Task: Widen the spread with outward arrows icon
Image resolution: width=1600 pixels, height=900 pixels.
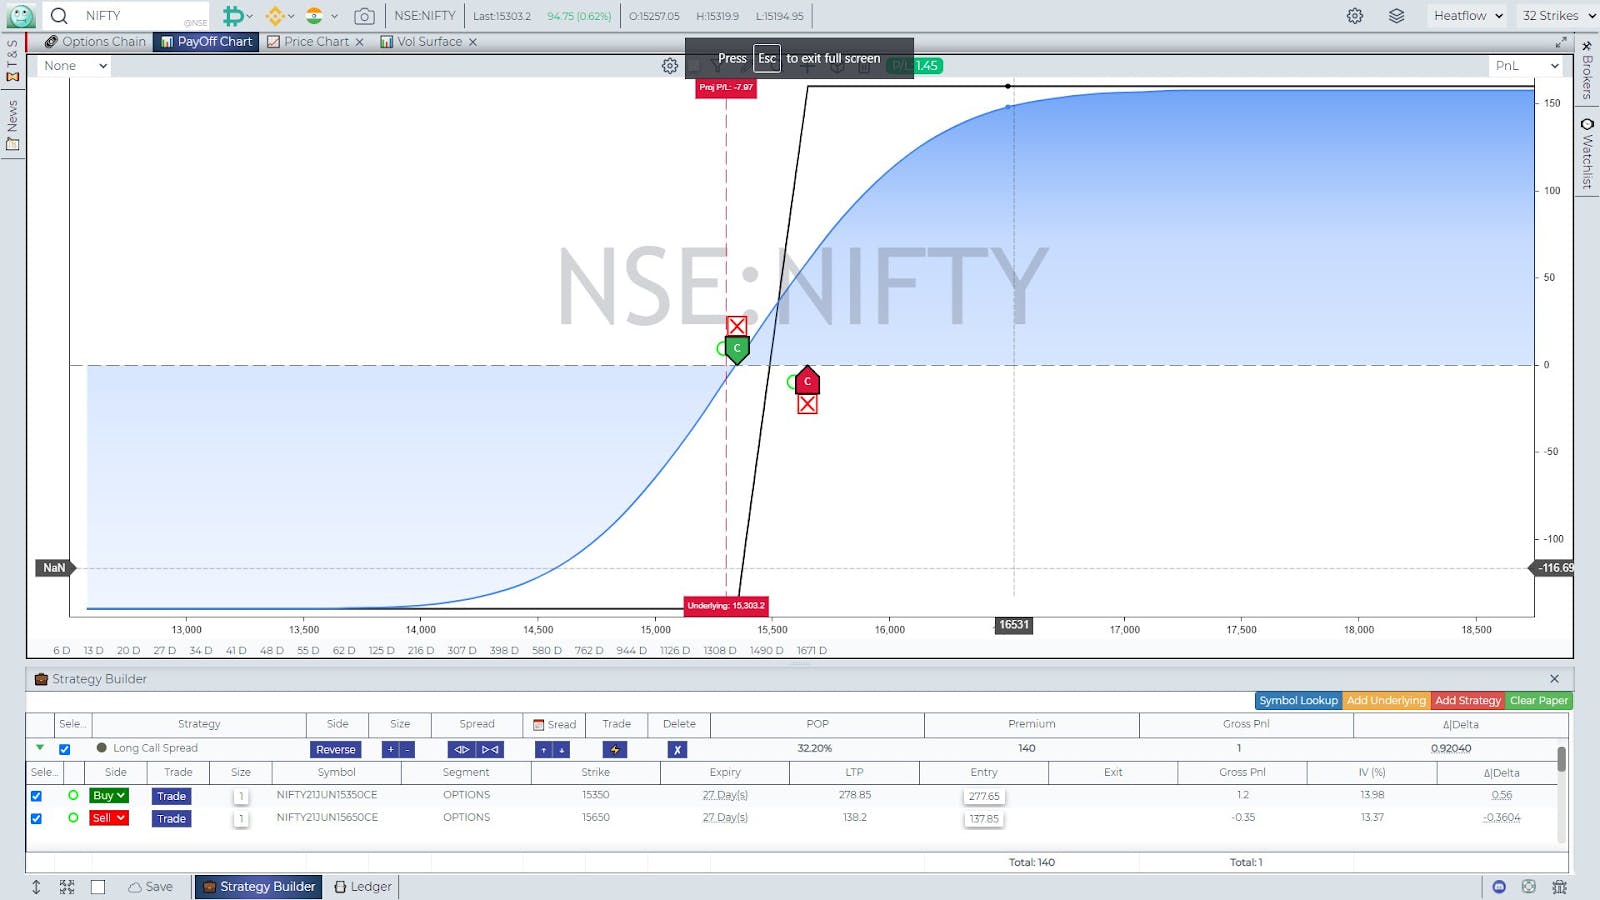Action: click(462, 749)
